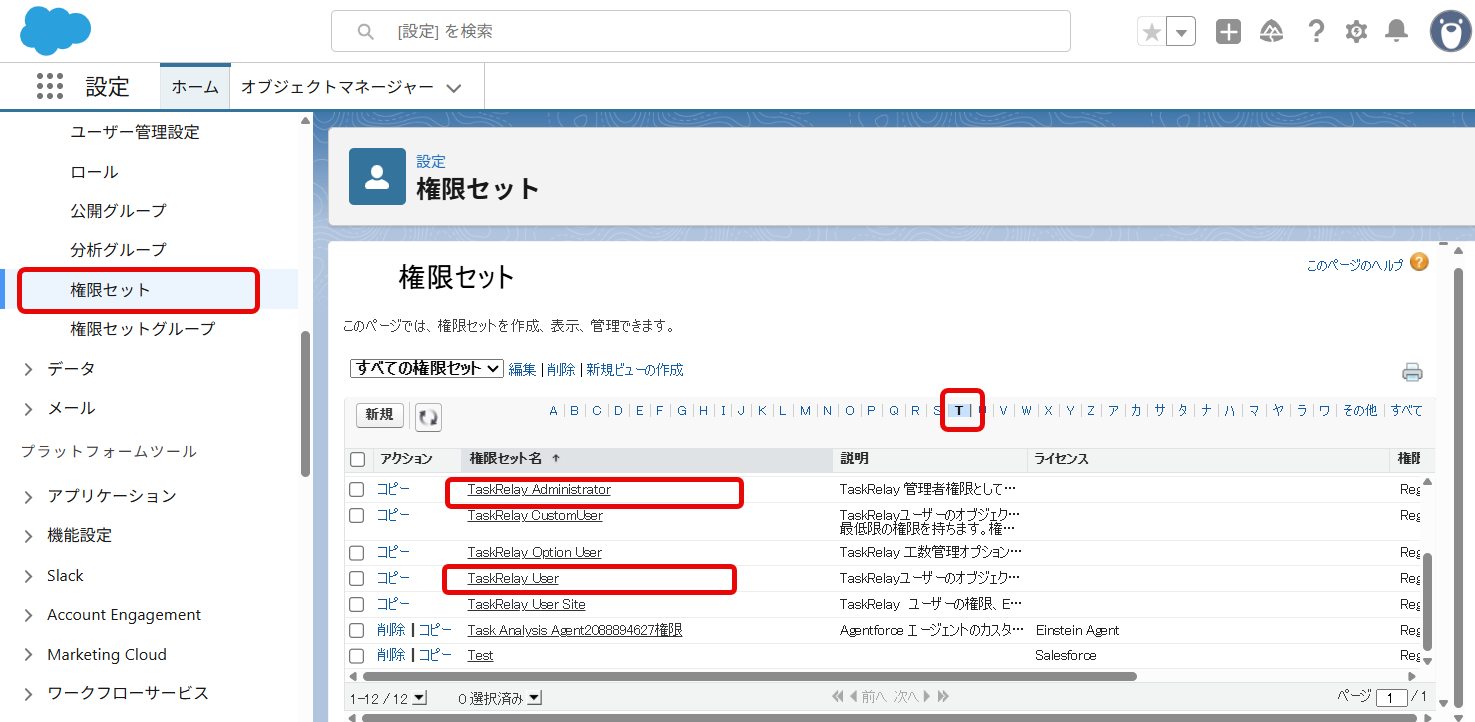Open the user profile avatar
This screenshot has width=1475, height=722.
coord(1450,32)
